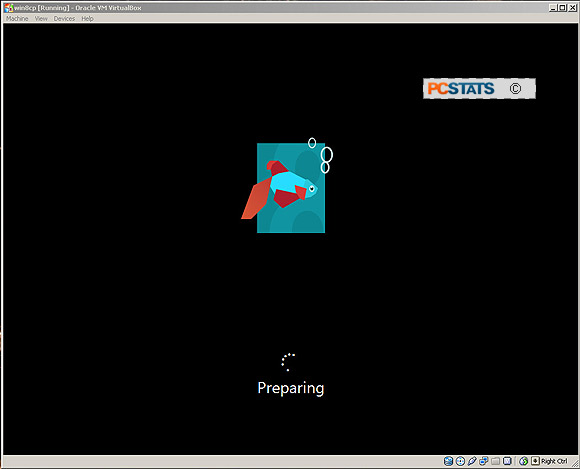Click the hard disk activity status icon
Image resolution: width=580 pixels, height=469 pixels.
[448, 461]
